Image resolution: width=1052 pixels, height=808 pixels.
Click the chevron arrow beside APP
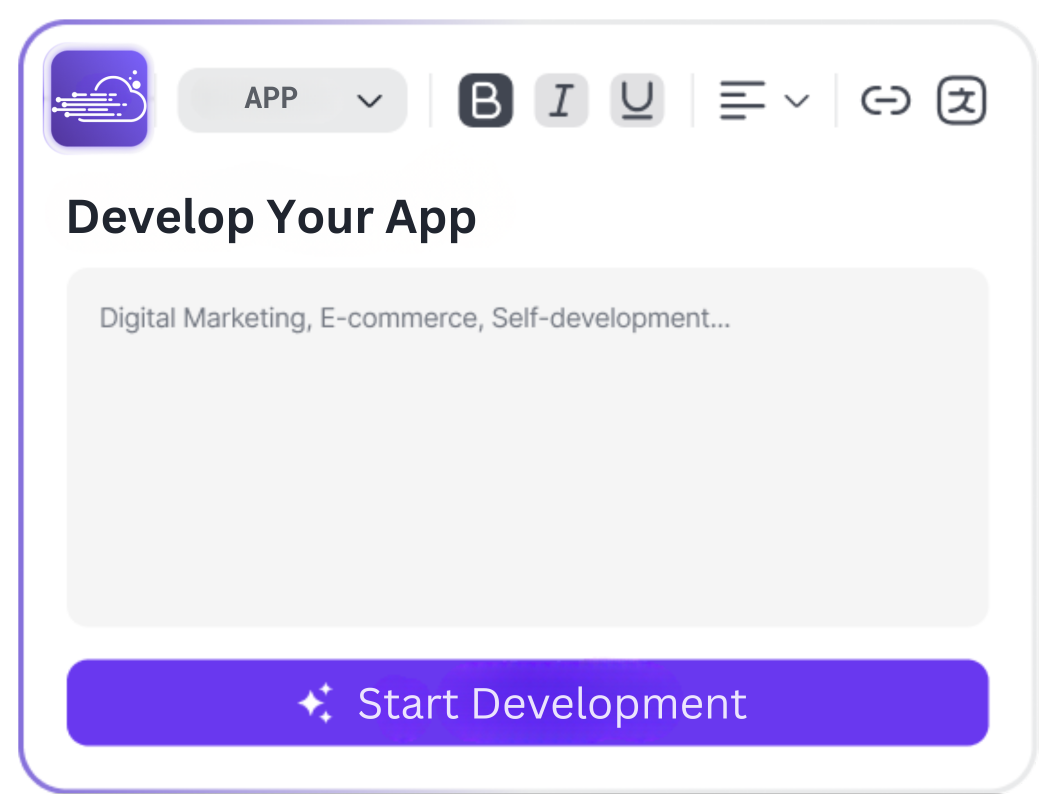point(370,100)
